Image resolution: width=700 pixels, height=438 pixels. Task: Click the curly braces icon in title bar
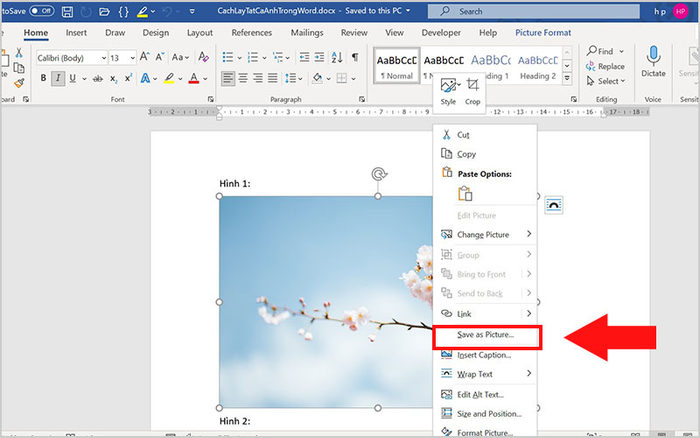tap(124, 12)
